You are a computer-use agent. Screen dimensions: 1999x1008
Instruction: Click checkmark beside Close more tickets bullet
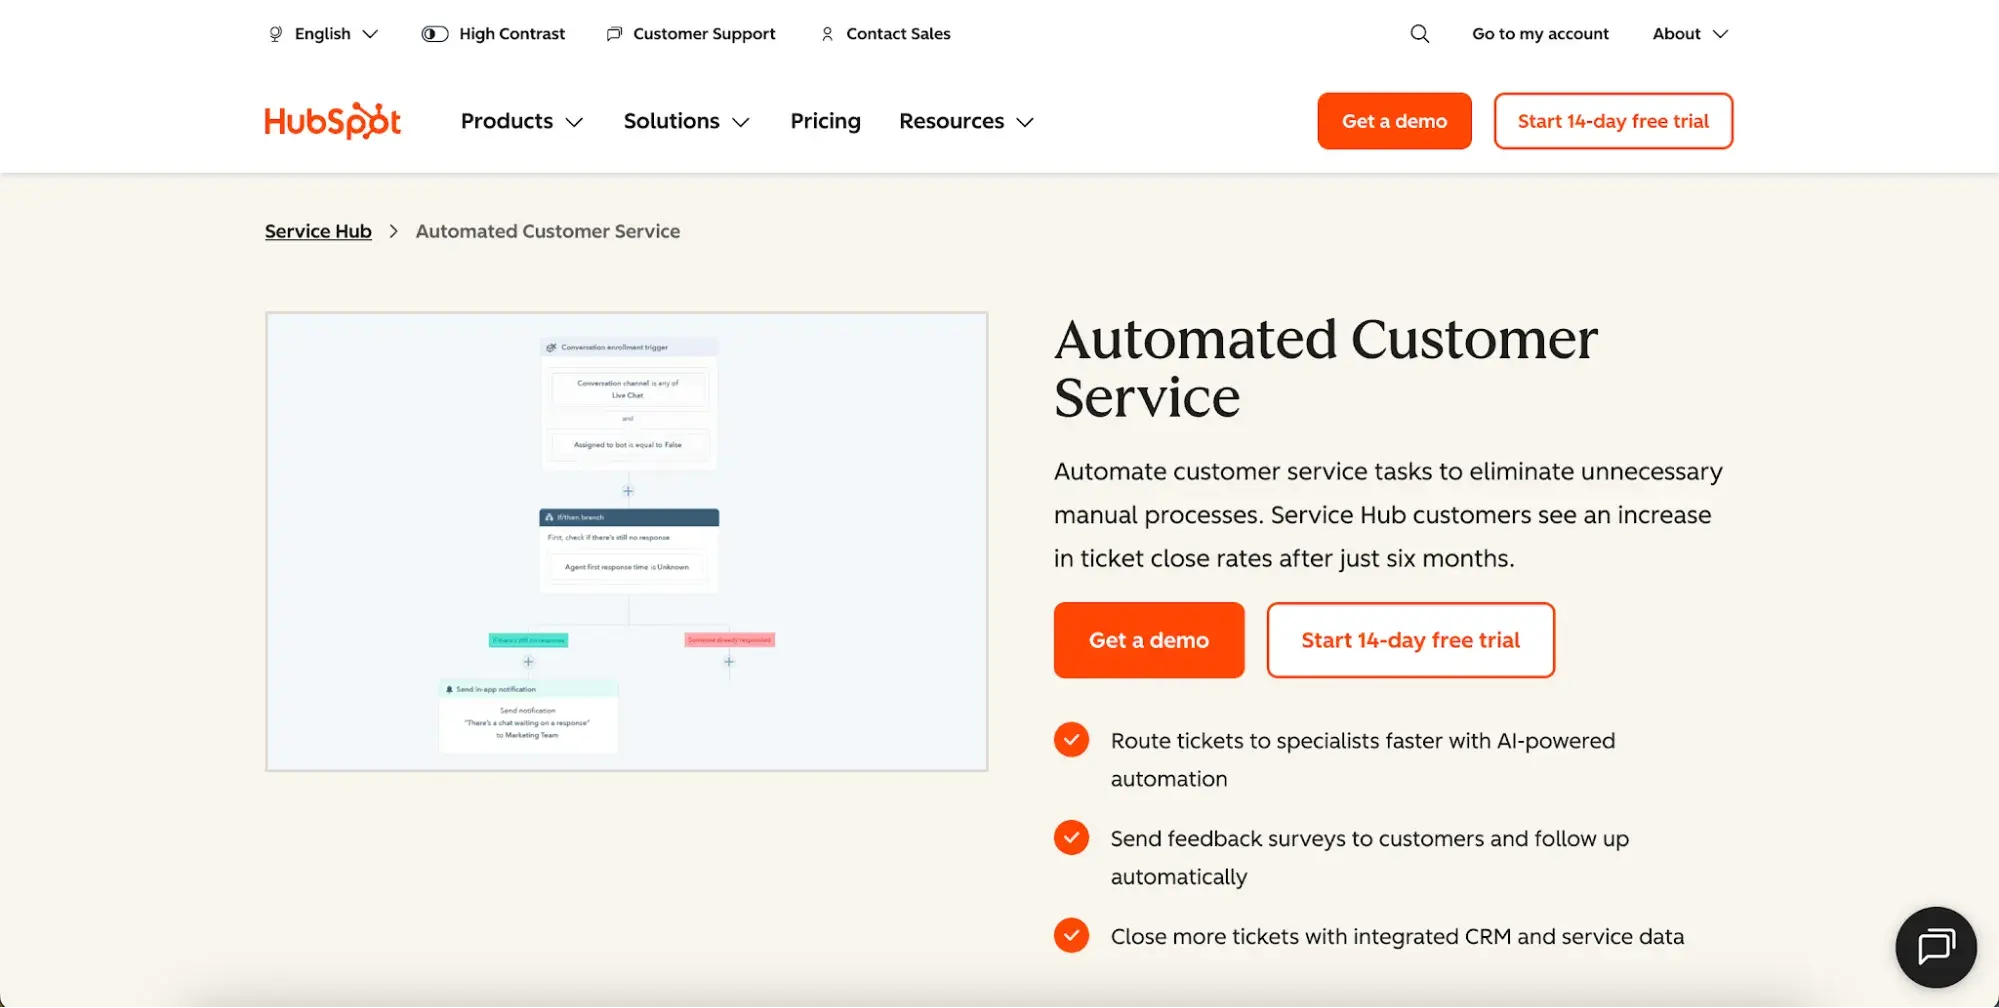pyautogui.click(x=1071, y=936)
